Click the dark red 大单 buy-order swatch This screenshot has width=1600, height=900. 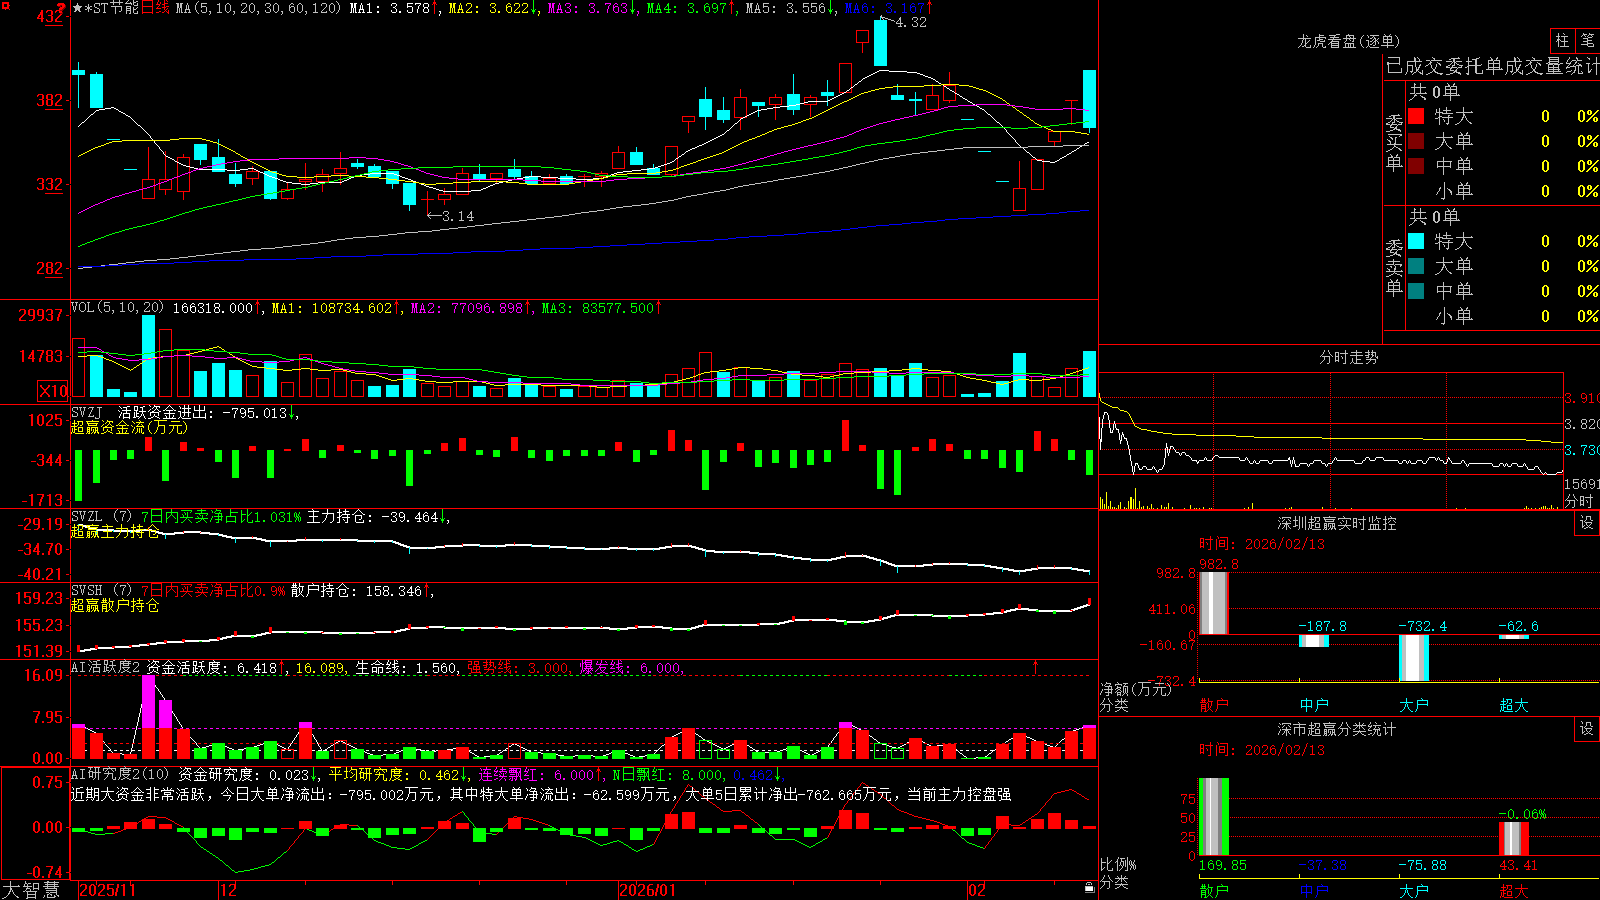point(1416,141)
